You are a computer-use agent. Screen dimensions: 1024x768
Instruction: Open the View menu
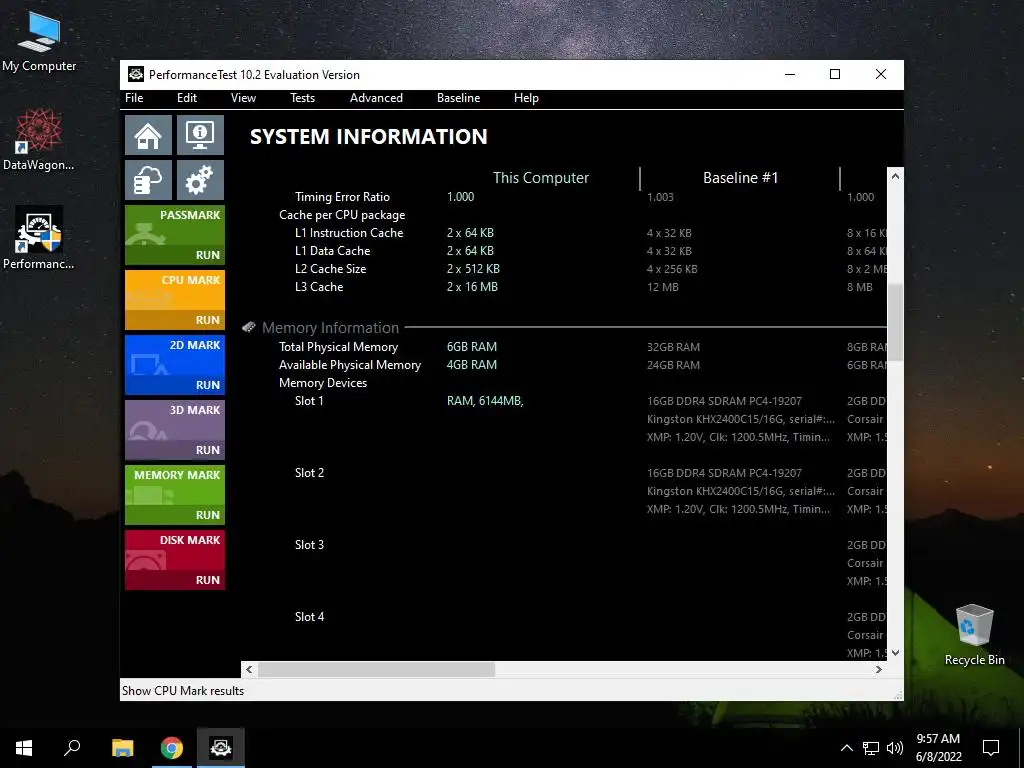[243, 98]
